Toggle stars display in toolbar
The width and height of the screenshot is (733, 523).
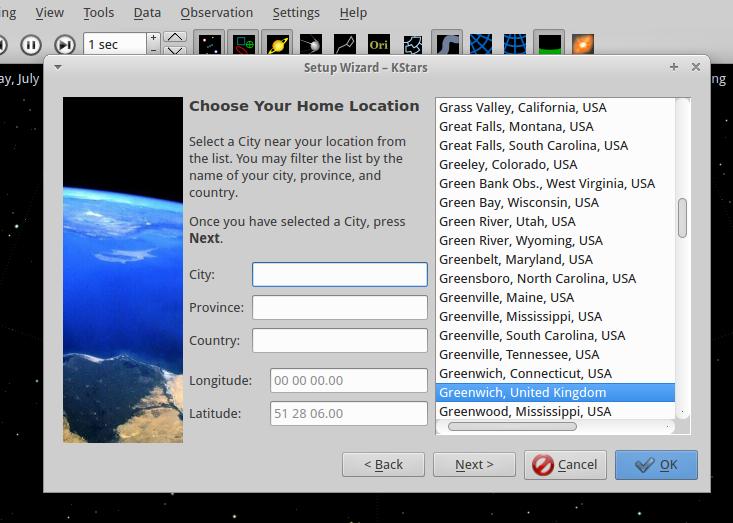209,44
